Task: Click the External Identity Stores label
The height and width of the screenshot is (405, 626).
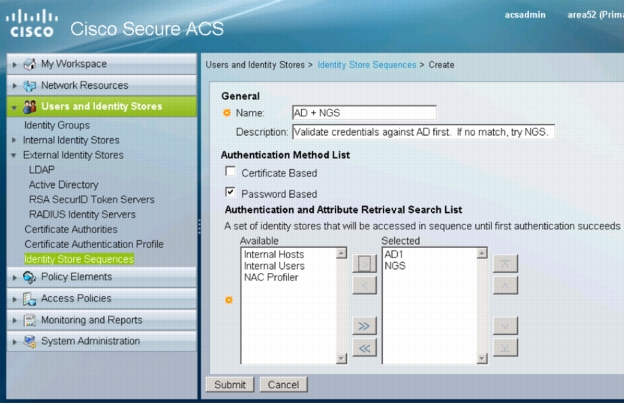Action: point(73,155)
